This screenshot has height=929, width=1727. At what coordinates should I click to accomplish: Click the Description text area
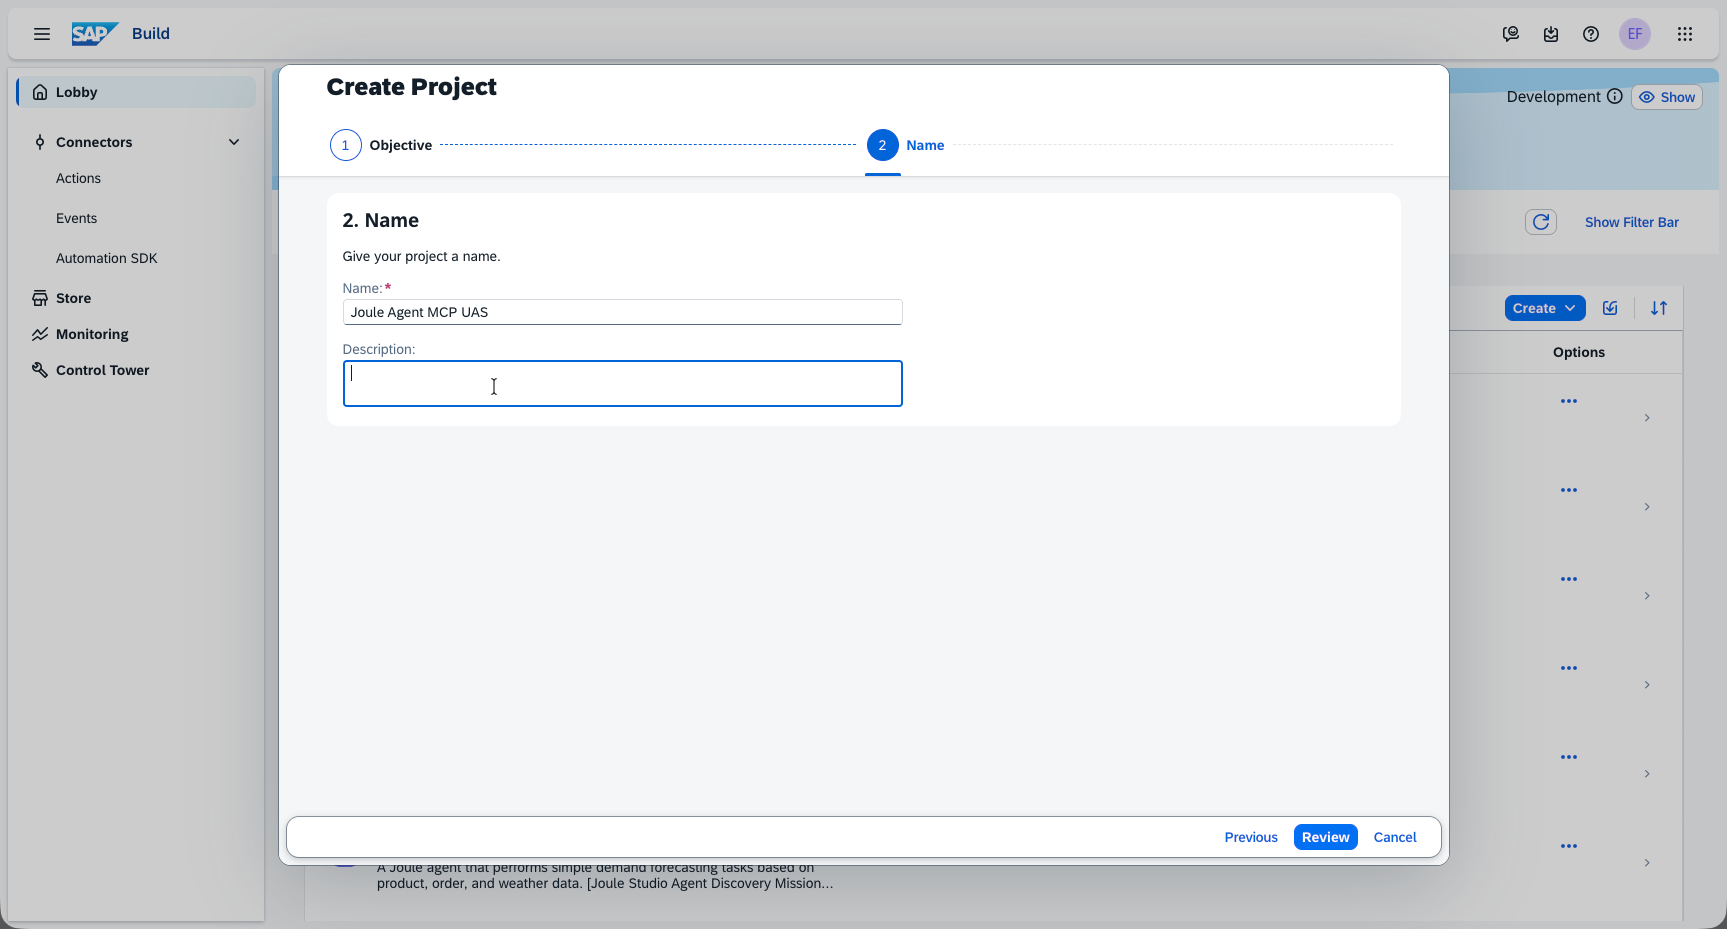pyautogui.click(x=622, y=384)
